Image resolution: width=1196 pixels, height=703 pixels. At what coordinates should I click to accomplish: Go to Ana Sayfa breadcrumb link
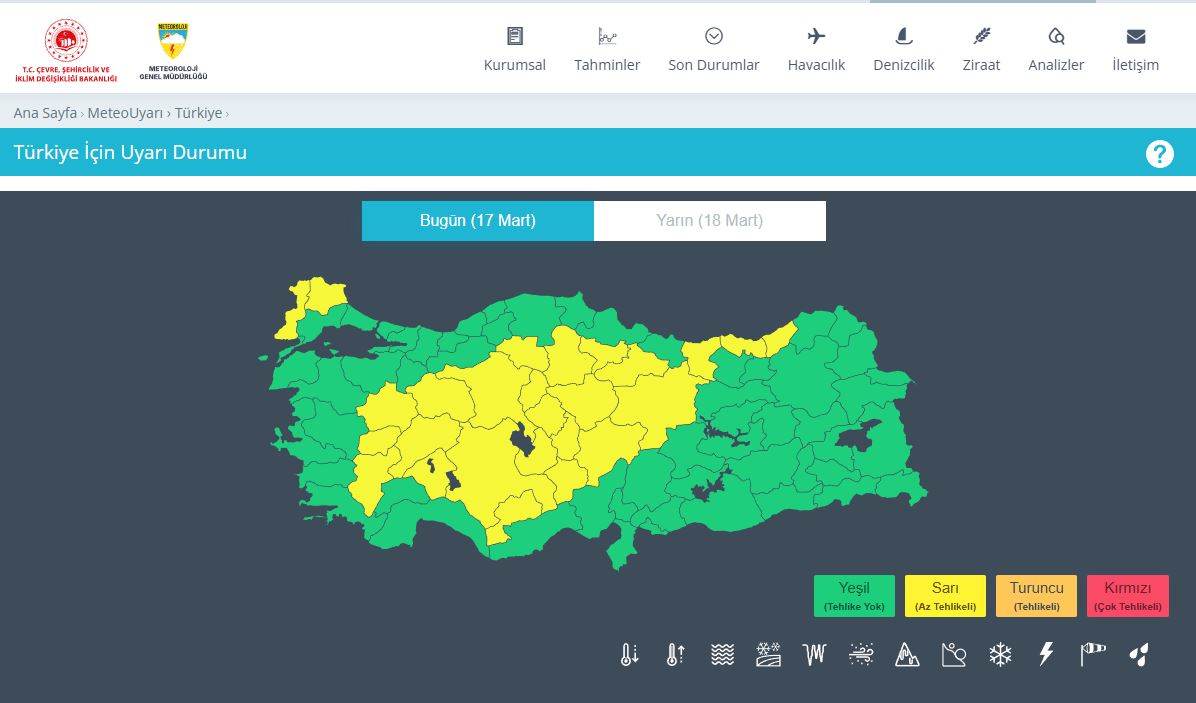pyautogui.click(x=45, y=113)
